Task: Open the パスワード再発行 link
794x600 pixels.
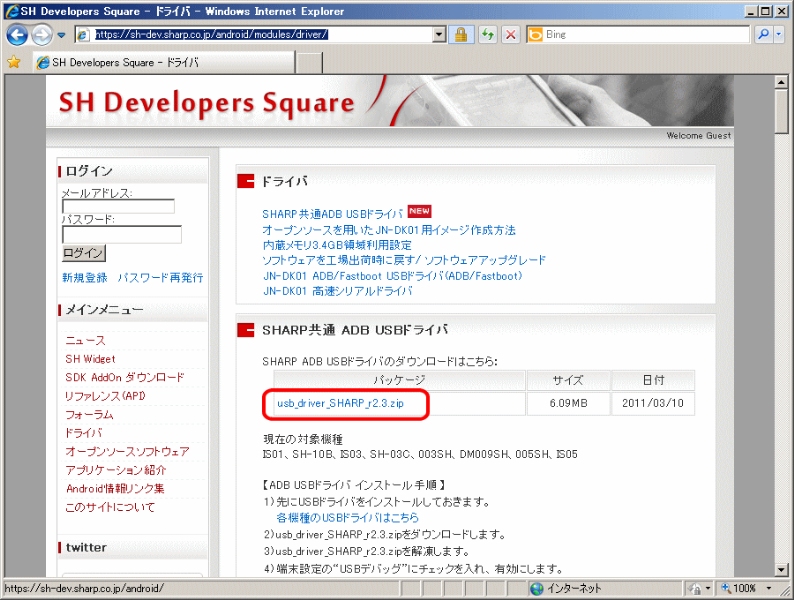Action: [x=161, y=277]
